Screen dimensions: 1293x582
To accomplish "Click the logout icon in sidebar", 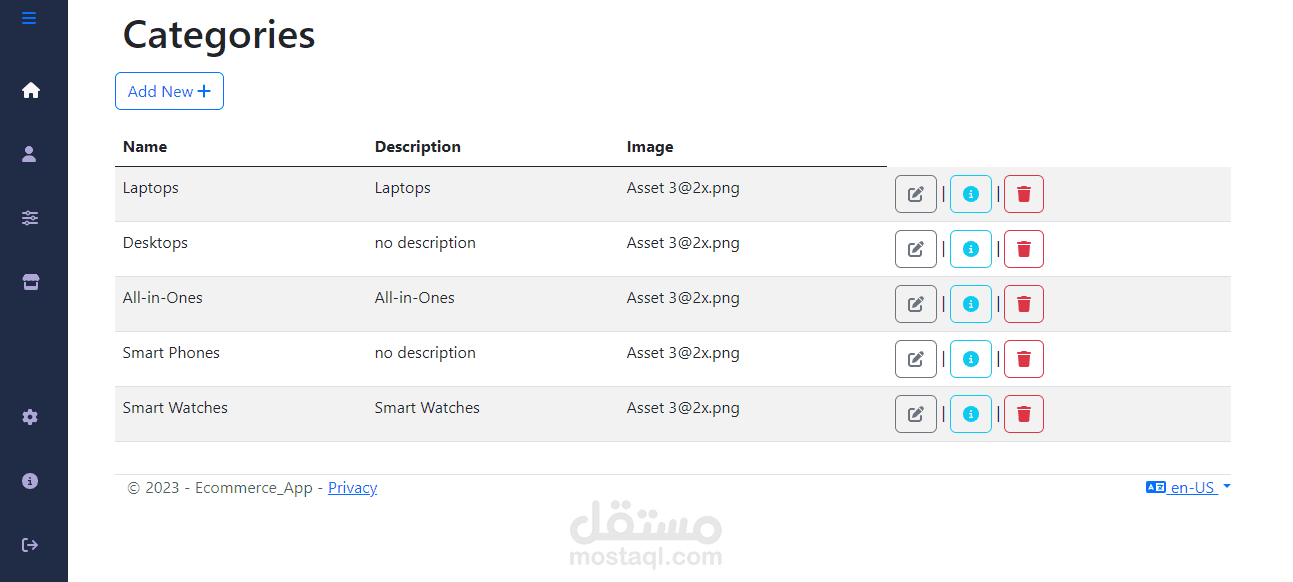I will (30, 545).
